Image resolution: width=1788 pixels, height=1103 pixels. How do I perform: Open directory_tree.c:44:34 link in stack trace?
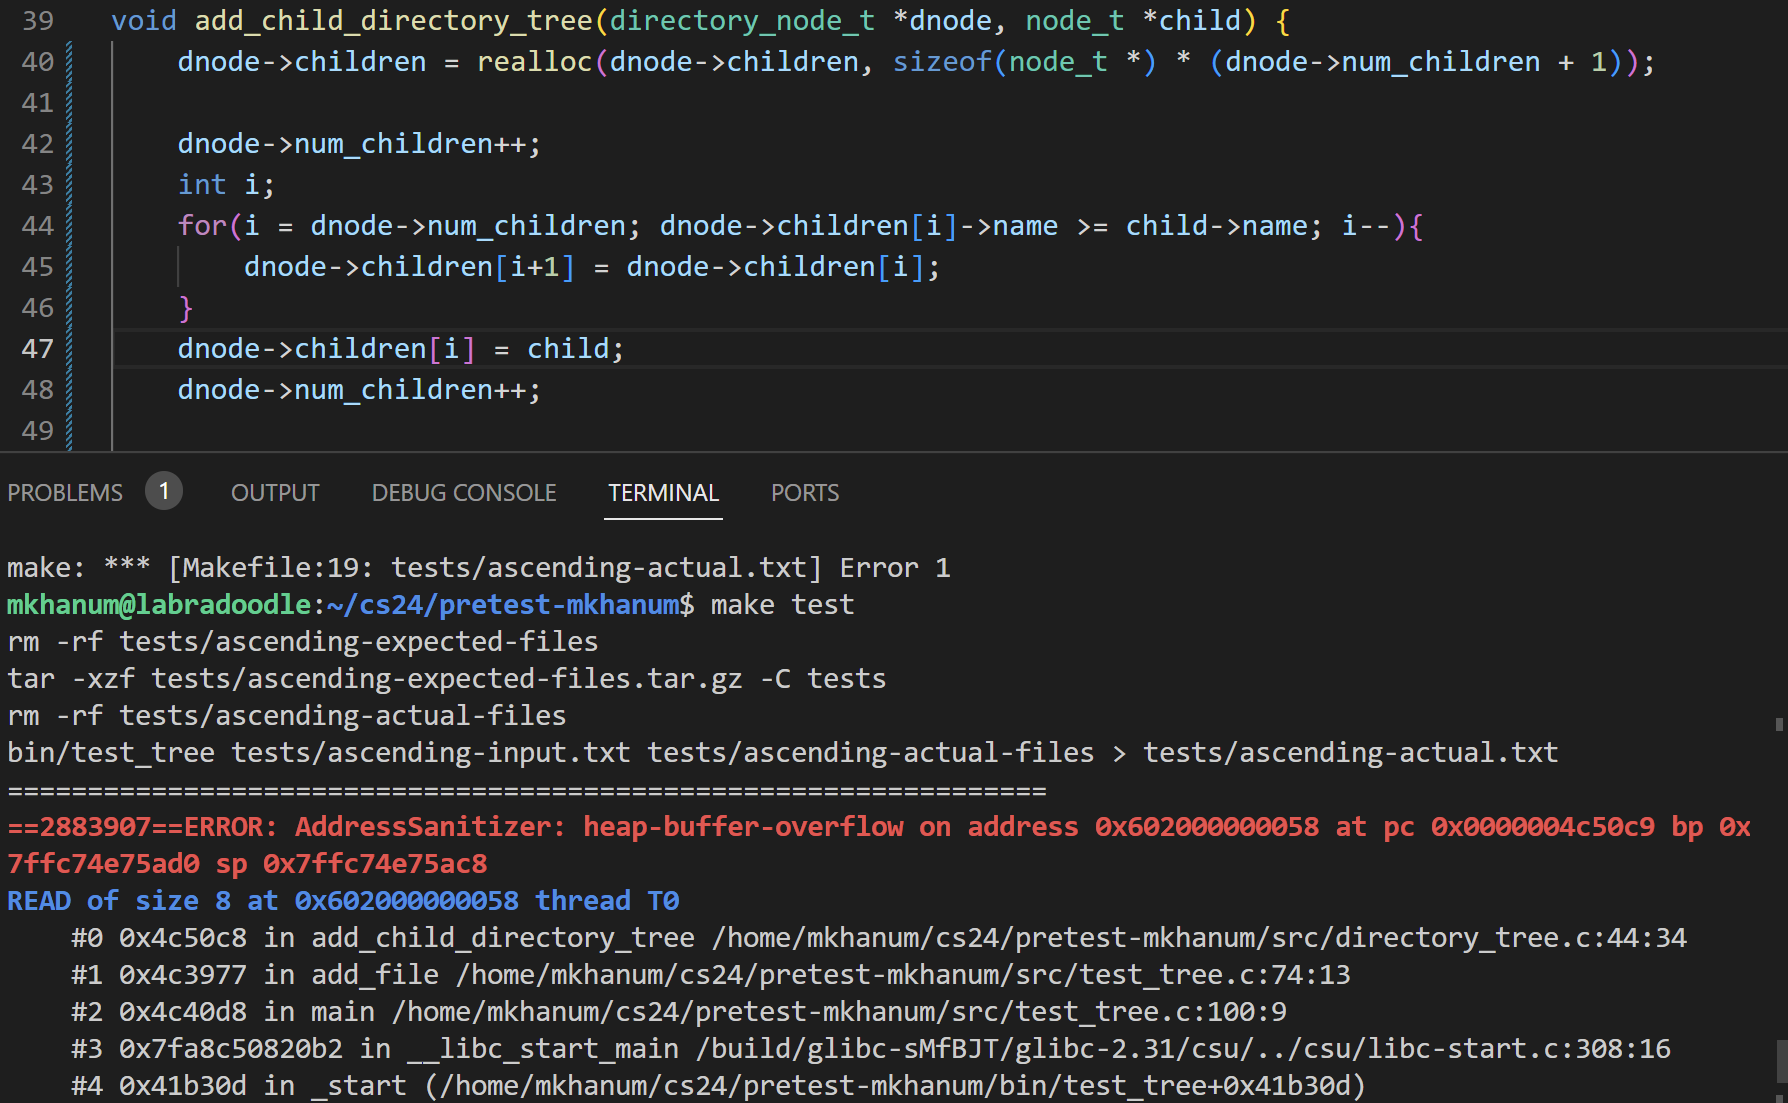pos(1198,938)
